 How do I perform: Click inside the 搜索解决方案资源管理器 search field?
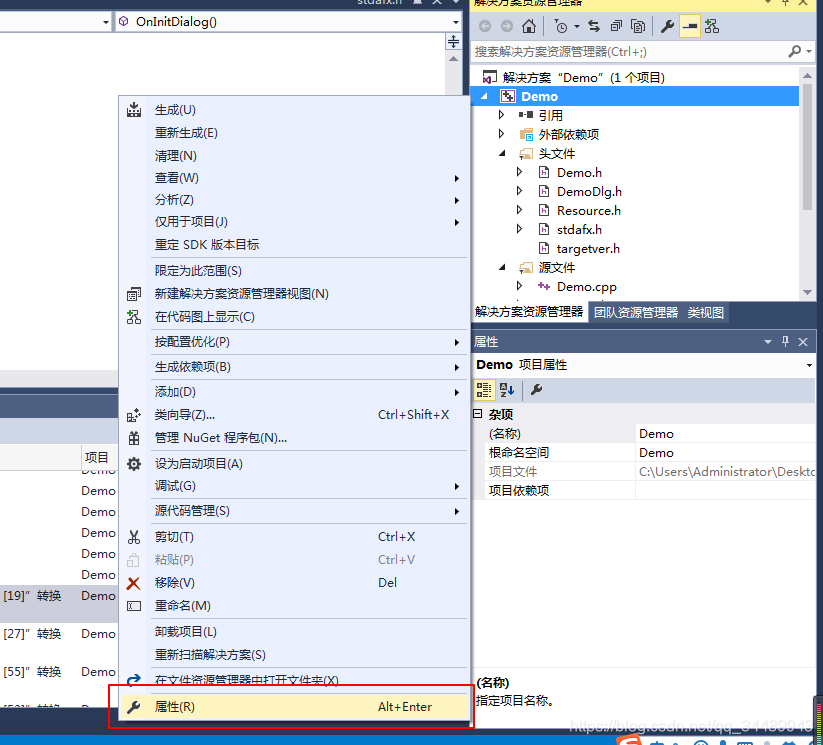600,51
